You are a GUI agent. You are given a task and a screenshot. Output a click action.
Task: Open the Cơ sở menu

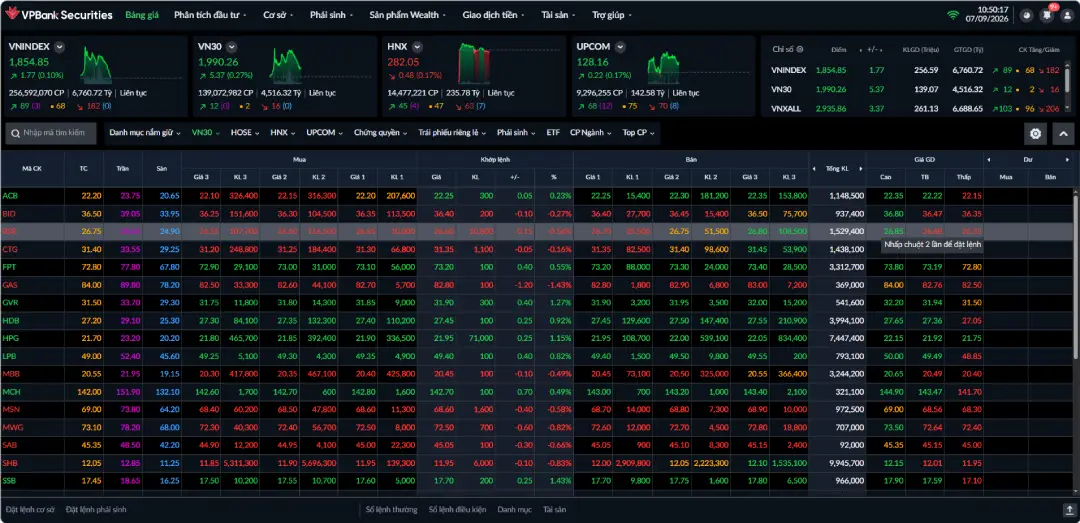pyautogui.click(x=278, y=15)
